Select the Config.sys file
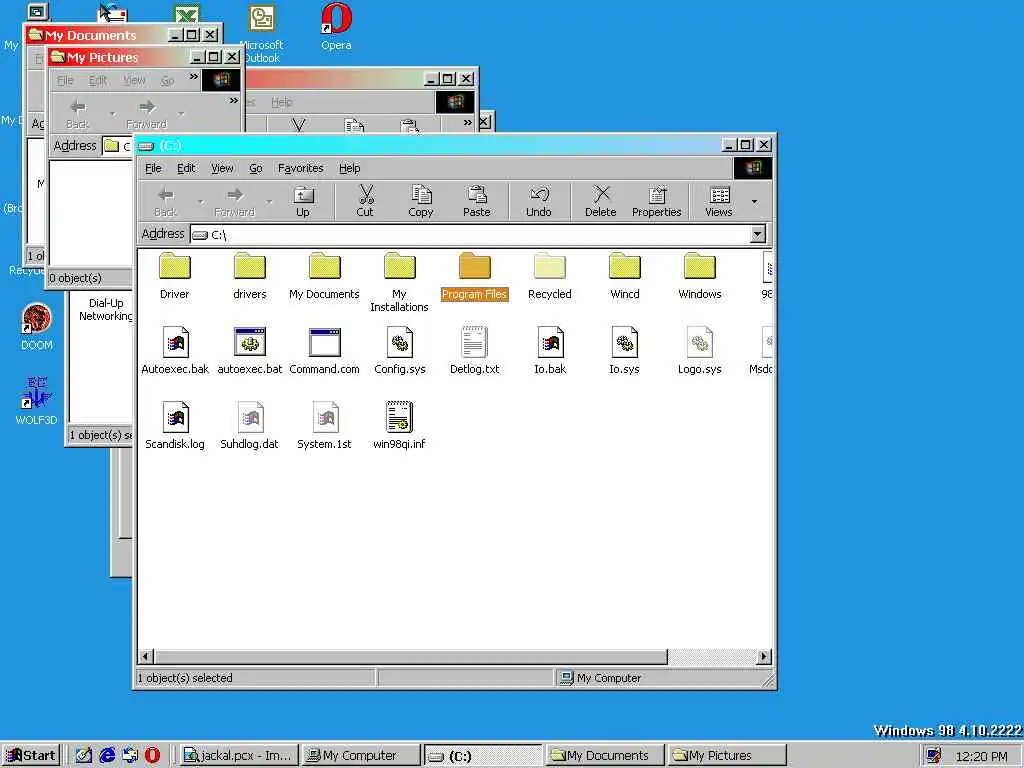The image size is (1024, 768). coord(400,351)
